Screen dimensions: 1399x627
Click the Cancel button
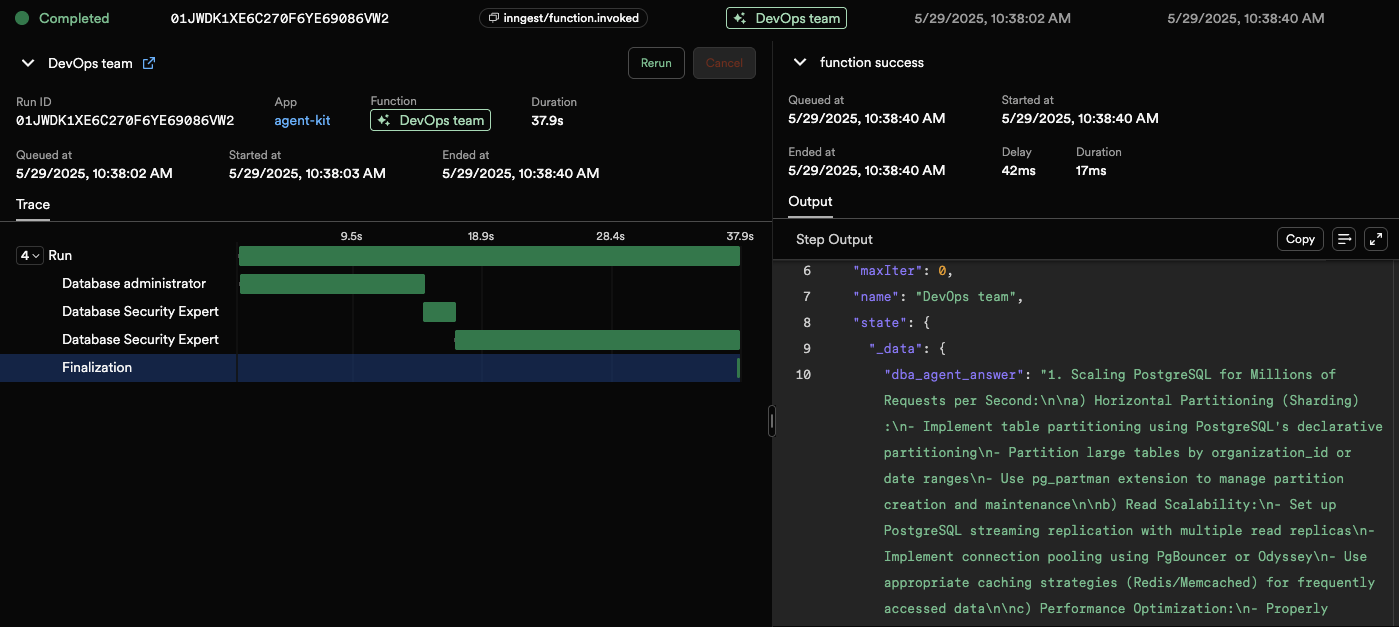click(724, 63)
